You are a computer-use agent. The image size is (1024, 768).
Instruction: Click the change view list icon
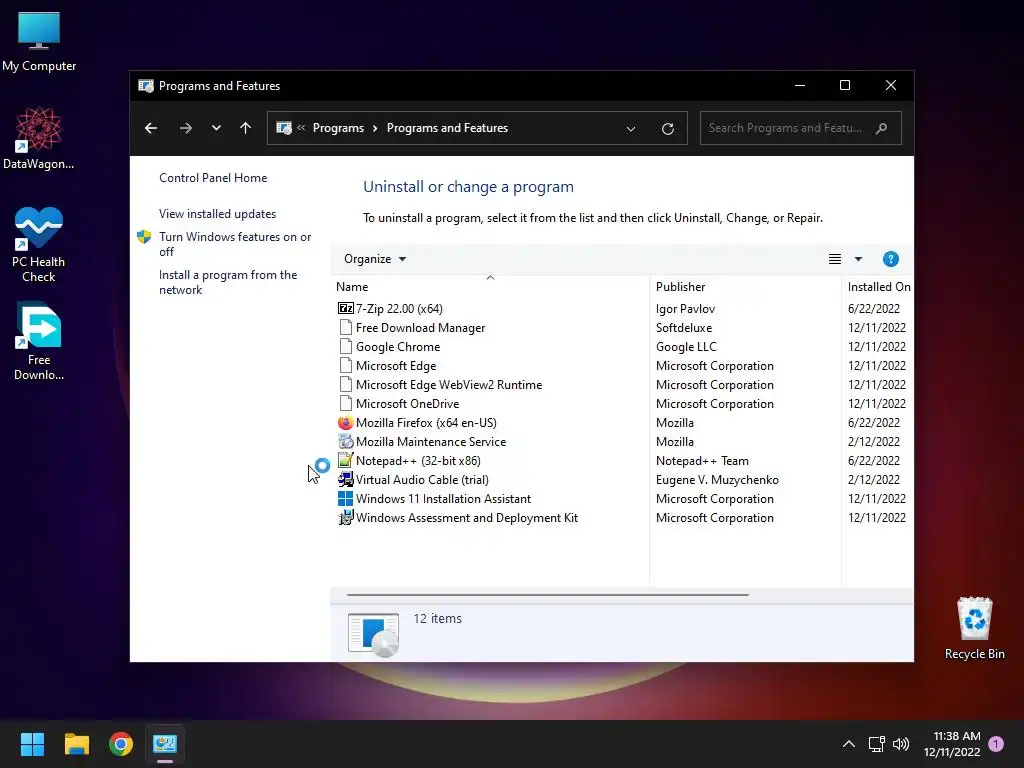[x=835, y=259]
